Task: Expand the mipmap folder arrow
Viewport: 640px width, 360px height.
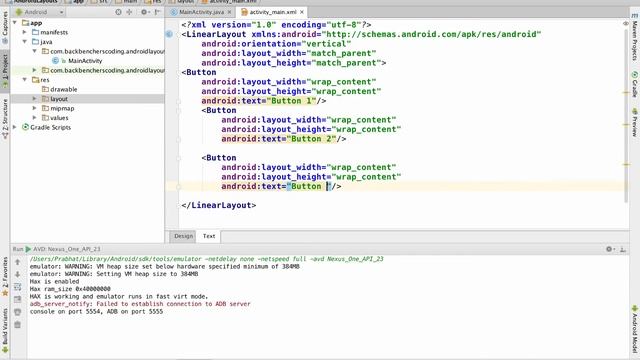Action: pos(35,108)
